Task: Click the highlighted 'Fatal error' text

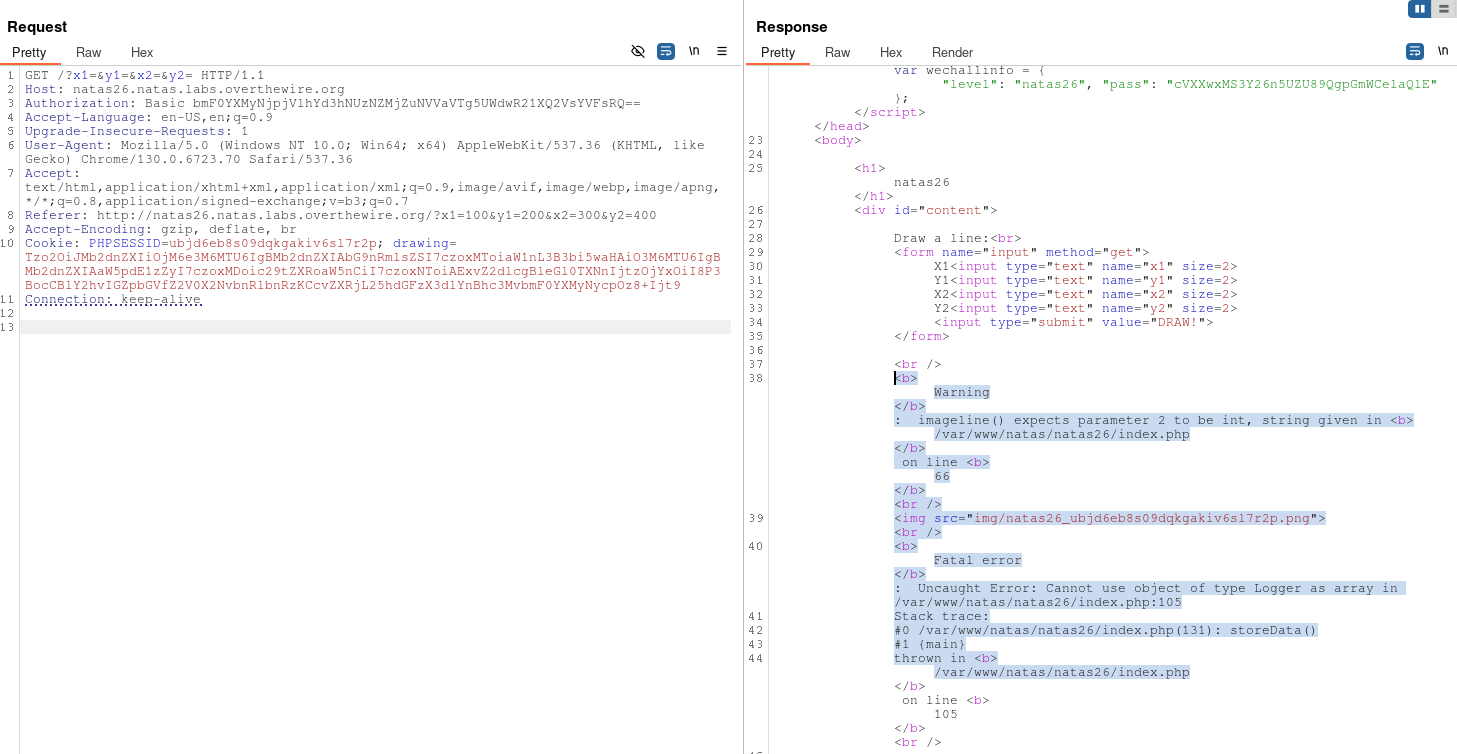Action: coord(978,560)
